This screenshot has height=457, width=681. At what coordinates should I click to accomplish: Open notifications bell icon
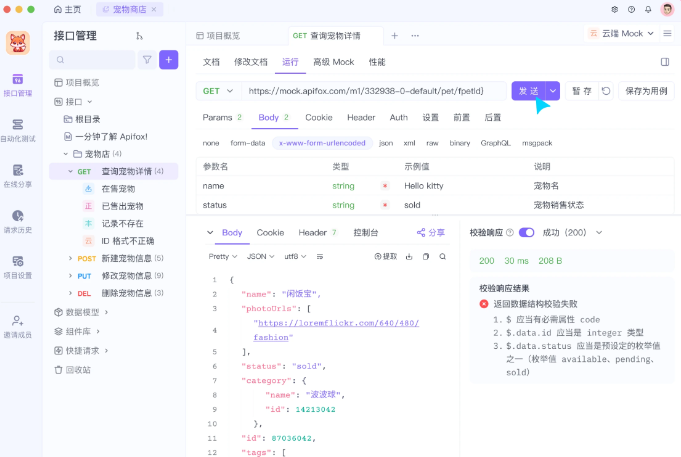pos(648,9)
